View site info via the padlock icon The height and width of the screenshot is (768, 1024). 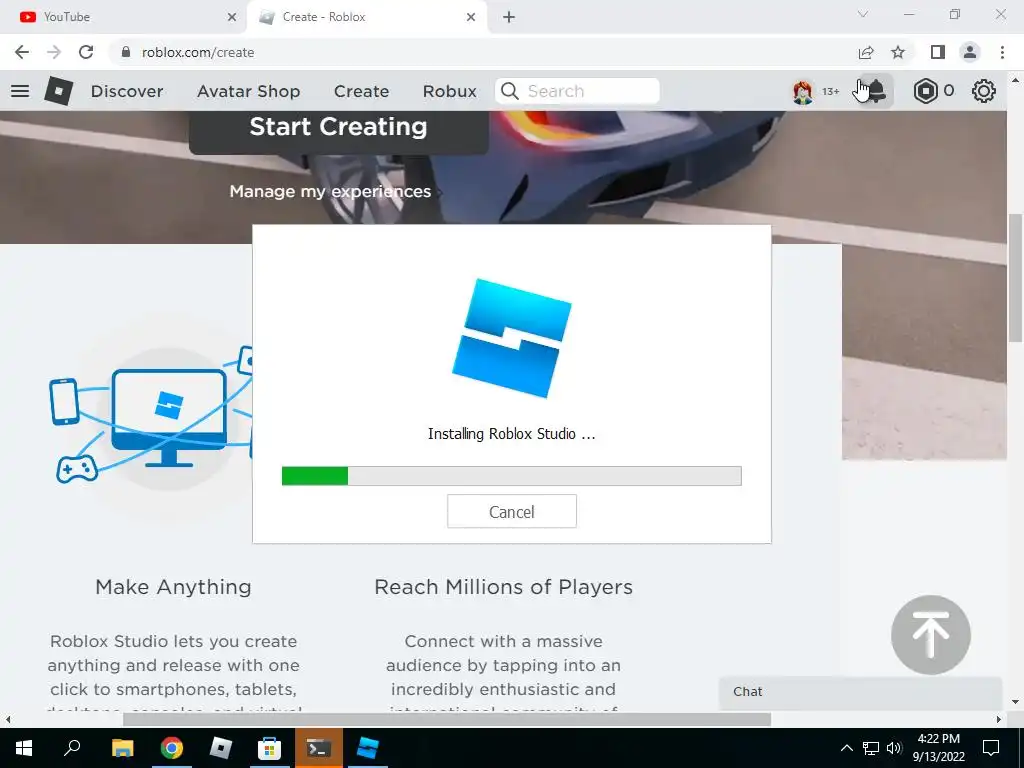click(x=126, y=52)
